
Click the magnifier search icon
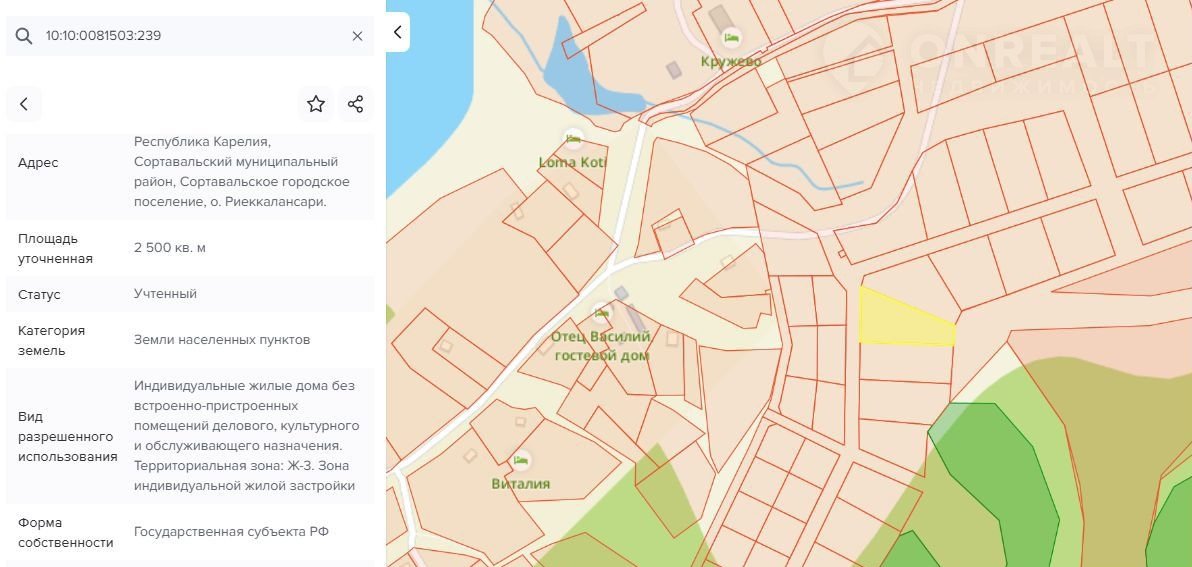click(24, 36)
